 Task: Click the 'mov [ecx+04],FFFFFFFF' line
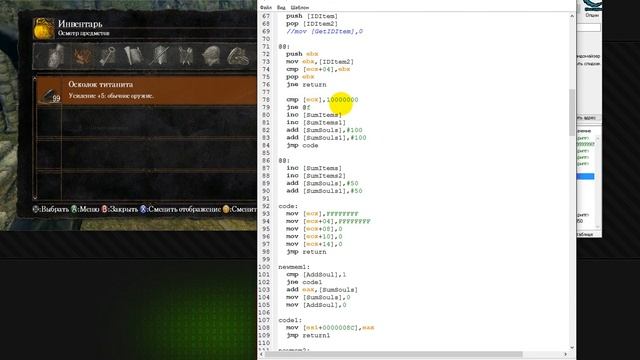point(328,221)
